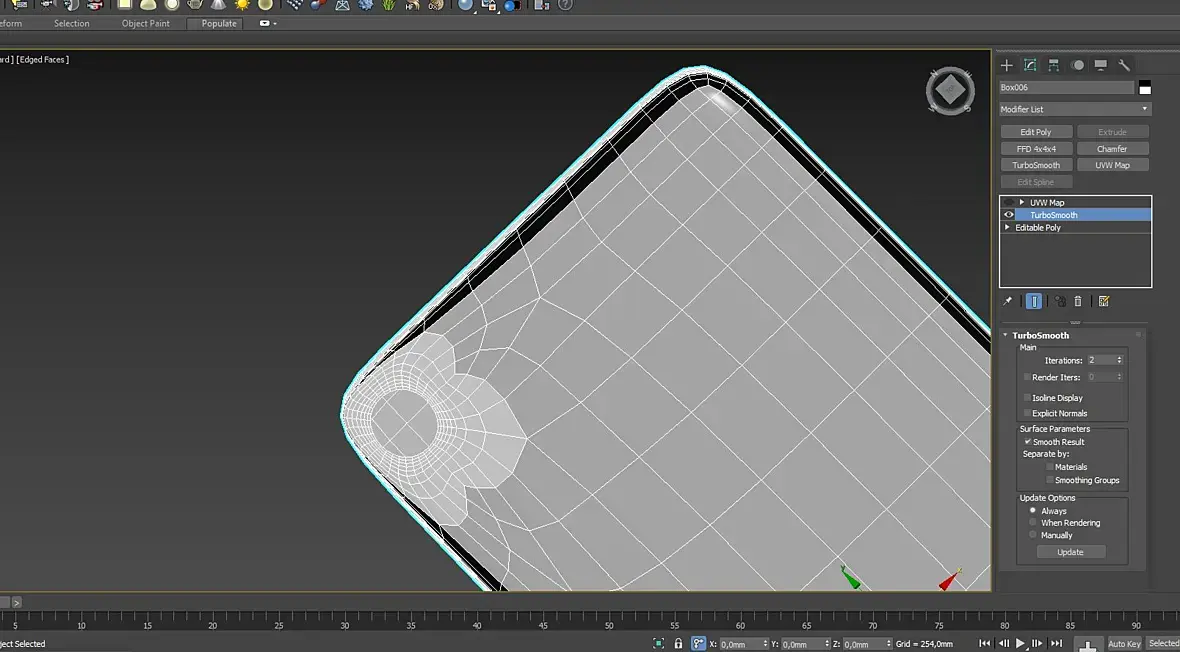
Task: Open the Utilities wrench panel
Action: [x=1124, y=65]
